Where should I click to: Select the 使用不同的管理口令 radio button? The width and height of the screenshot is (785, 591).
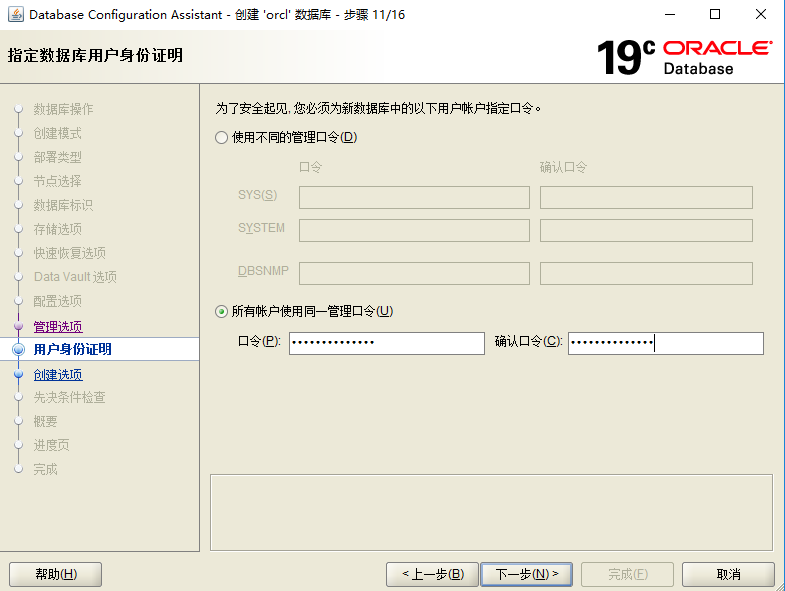point(222,138)
